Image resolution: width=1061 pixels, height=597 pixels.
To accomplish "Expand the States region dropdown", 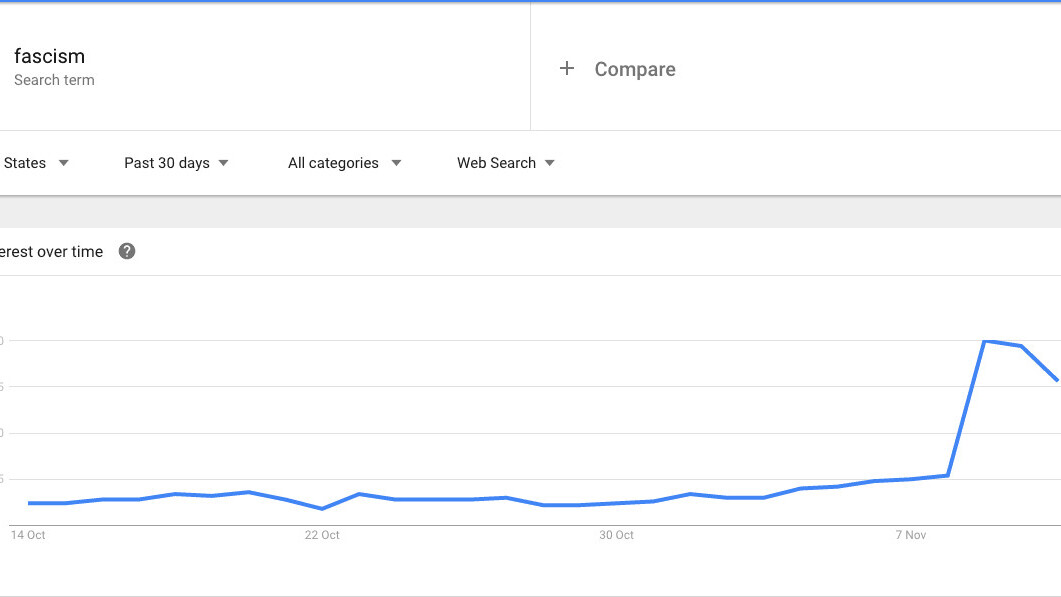I will point(36,163).
